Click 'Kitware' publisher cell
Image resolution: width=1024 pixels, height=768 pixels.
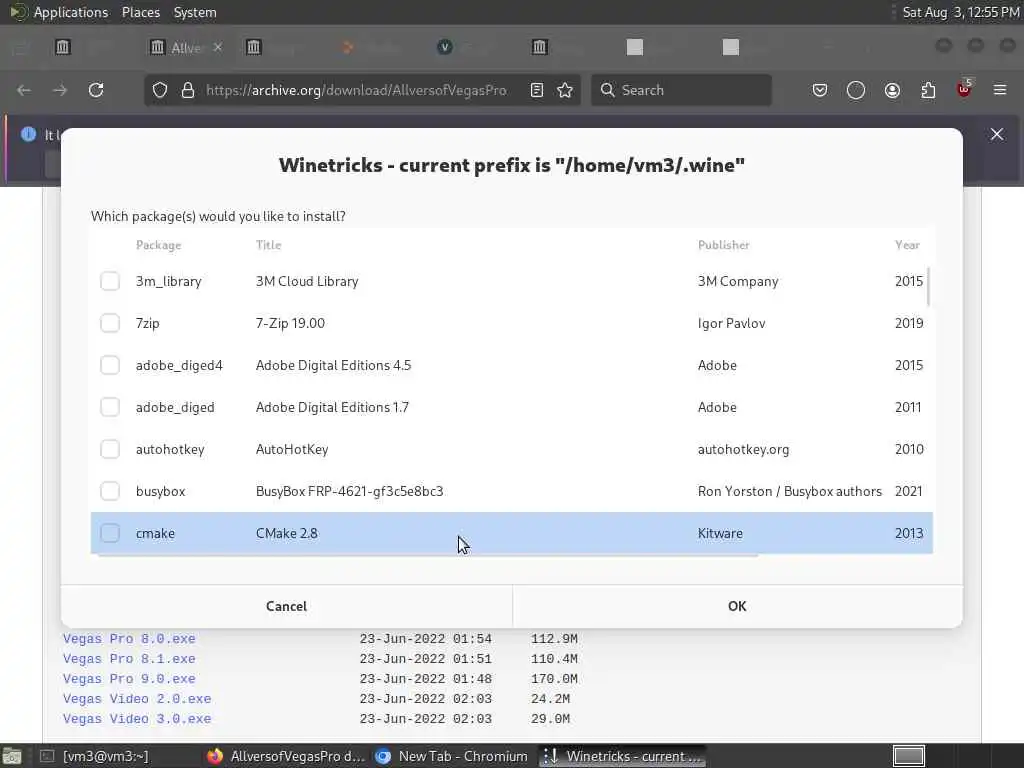coord(720,533)
